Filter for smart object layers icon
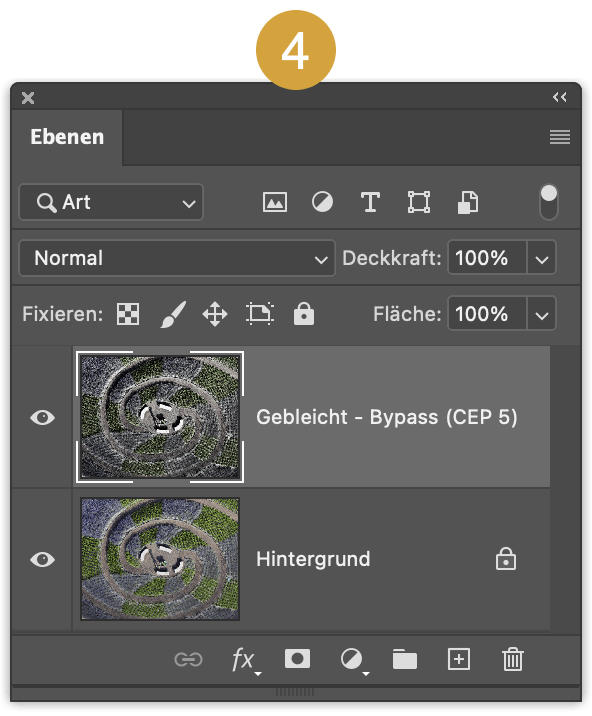 (x=468, y=202)
